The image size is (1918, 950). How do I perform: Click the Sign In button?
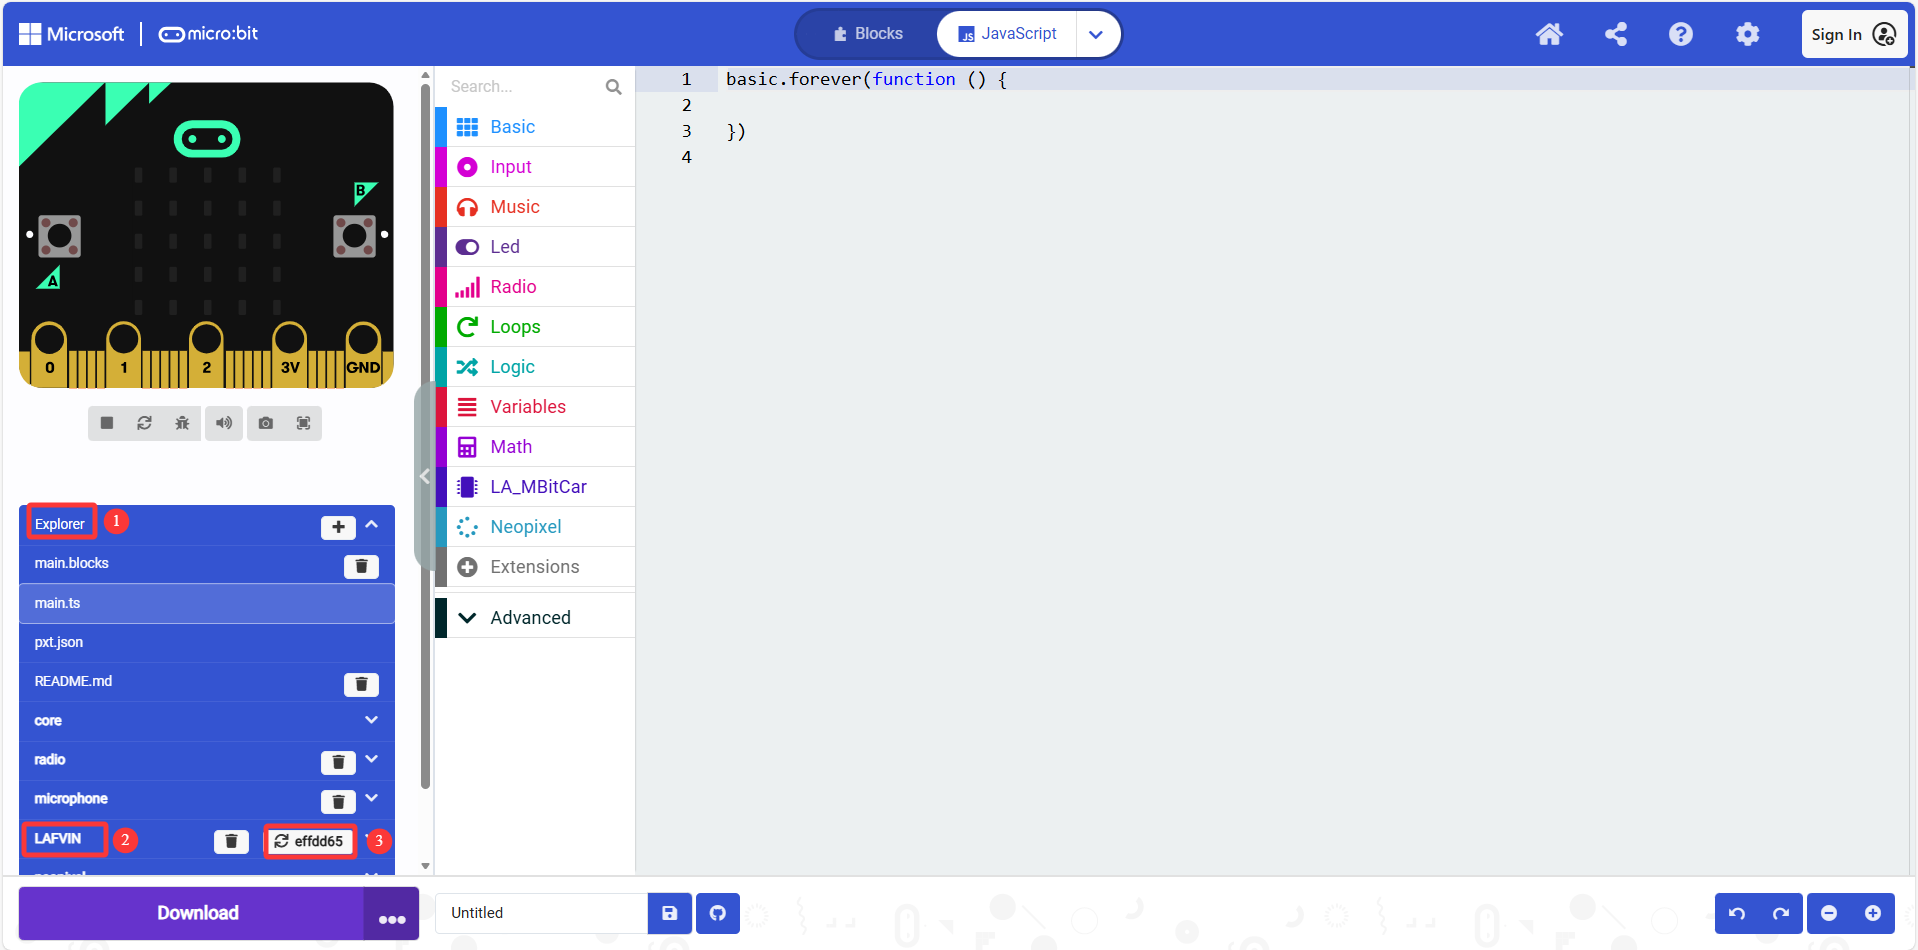[x=1854, y=34]
